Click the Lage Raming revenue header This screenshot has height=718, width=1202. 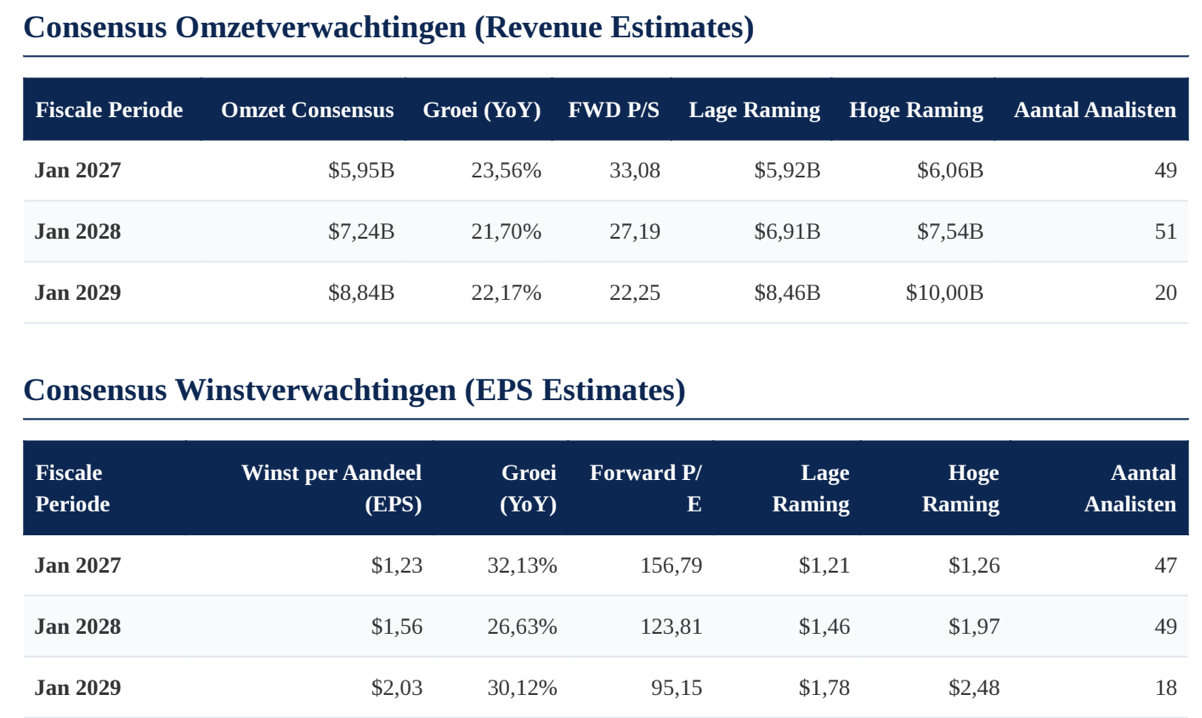coord(754,110)
